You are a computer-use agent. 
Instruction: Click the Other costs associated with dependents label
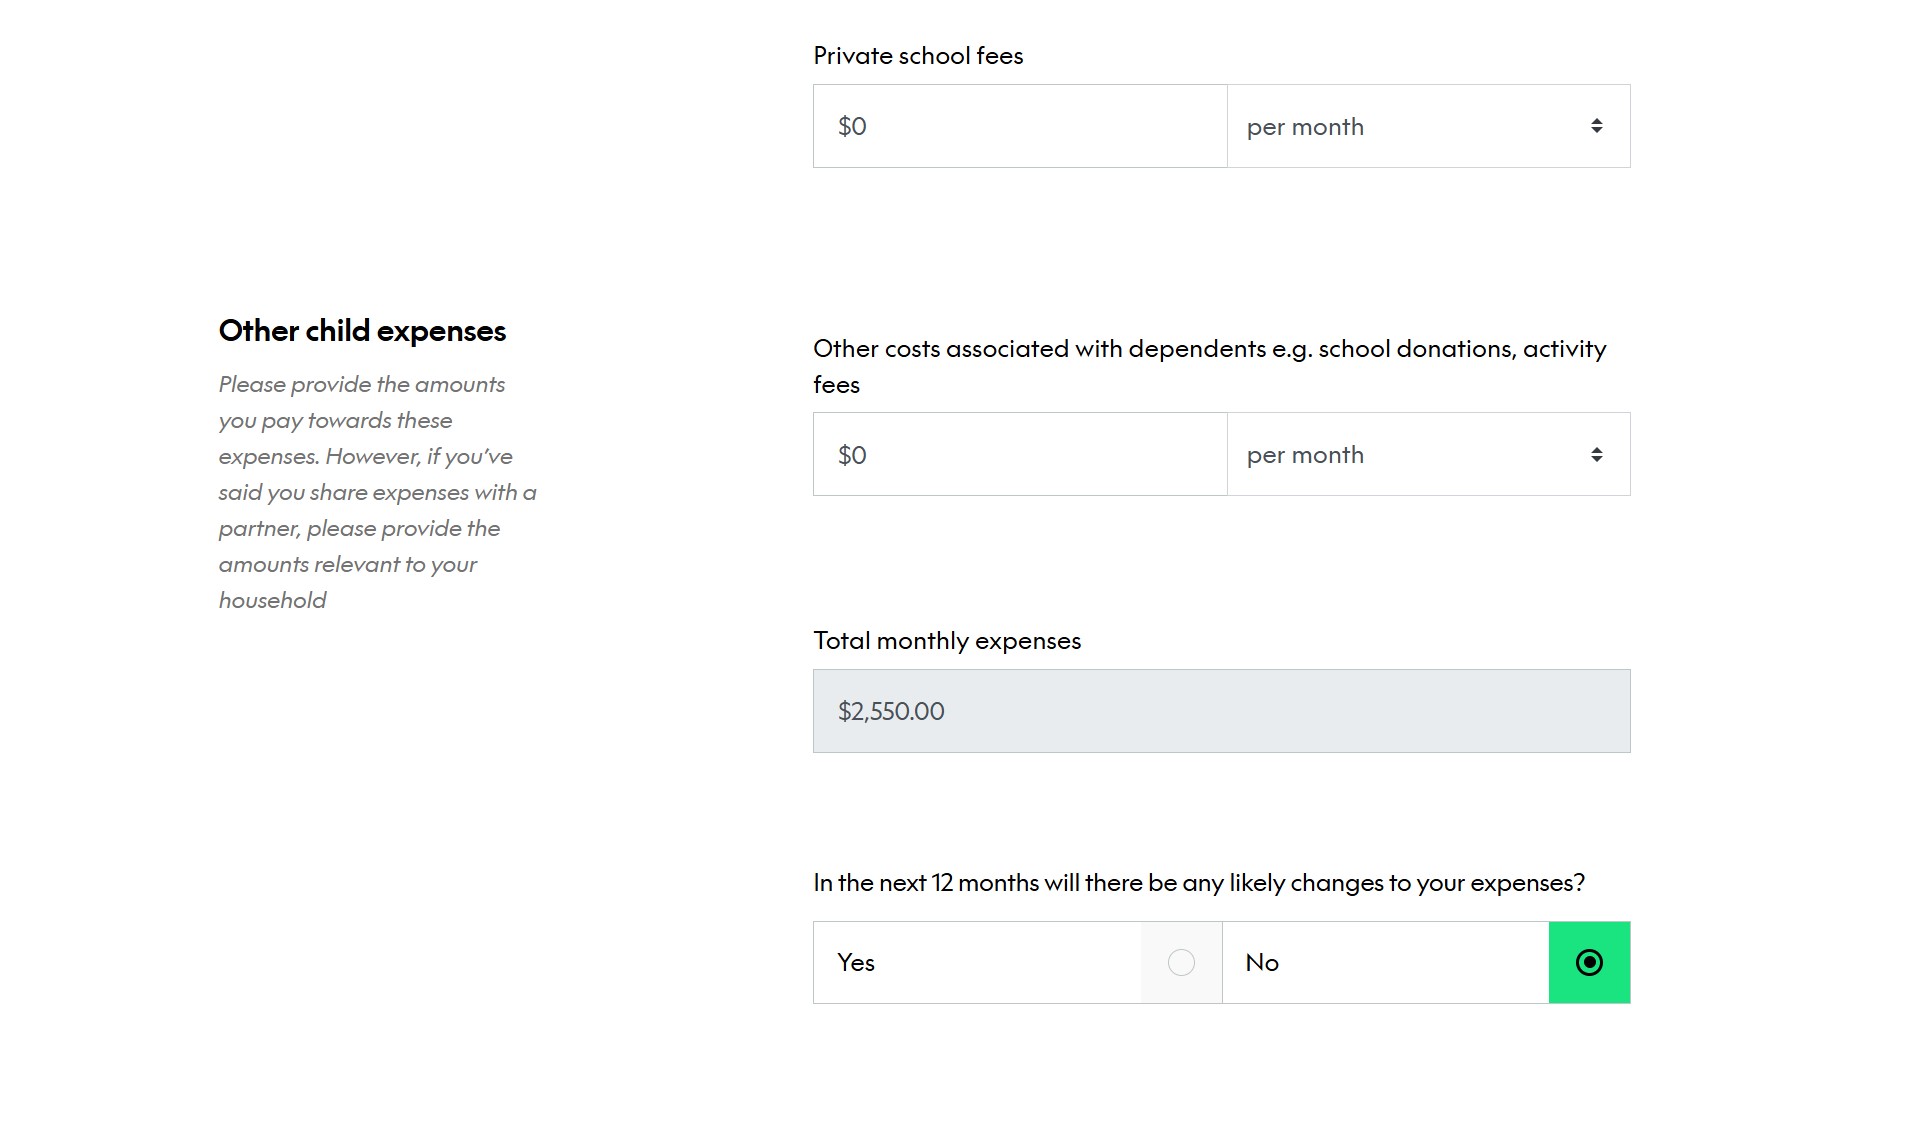[1210, 366]
